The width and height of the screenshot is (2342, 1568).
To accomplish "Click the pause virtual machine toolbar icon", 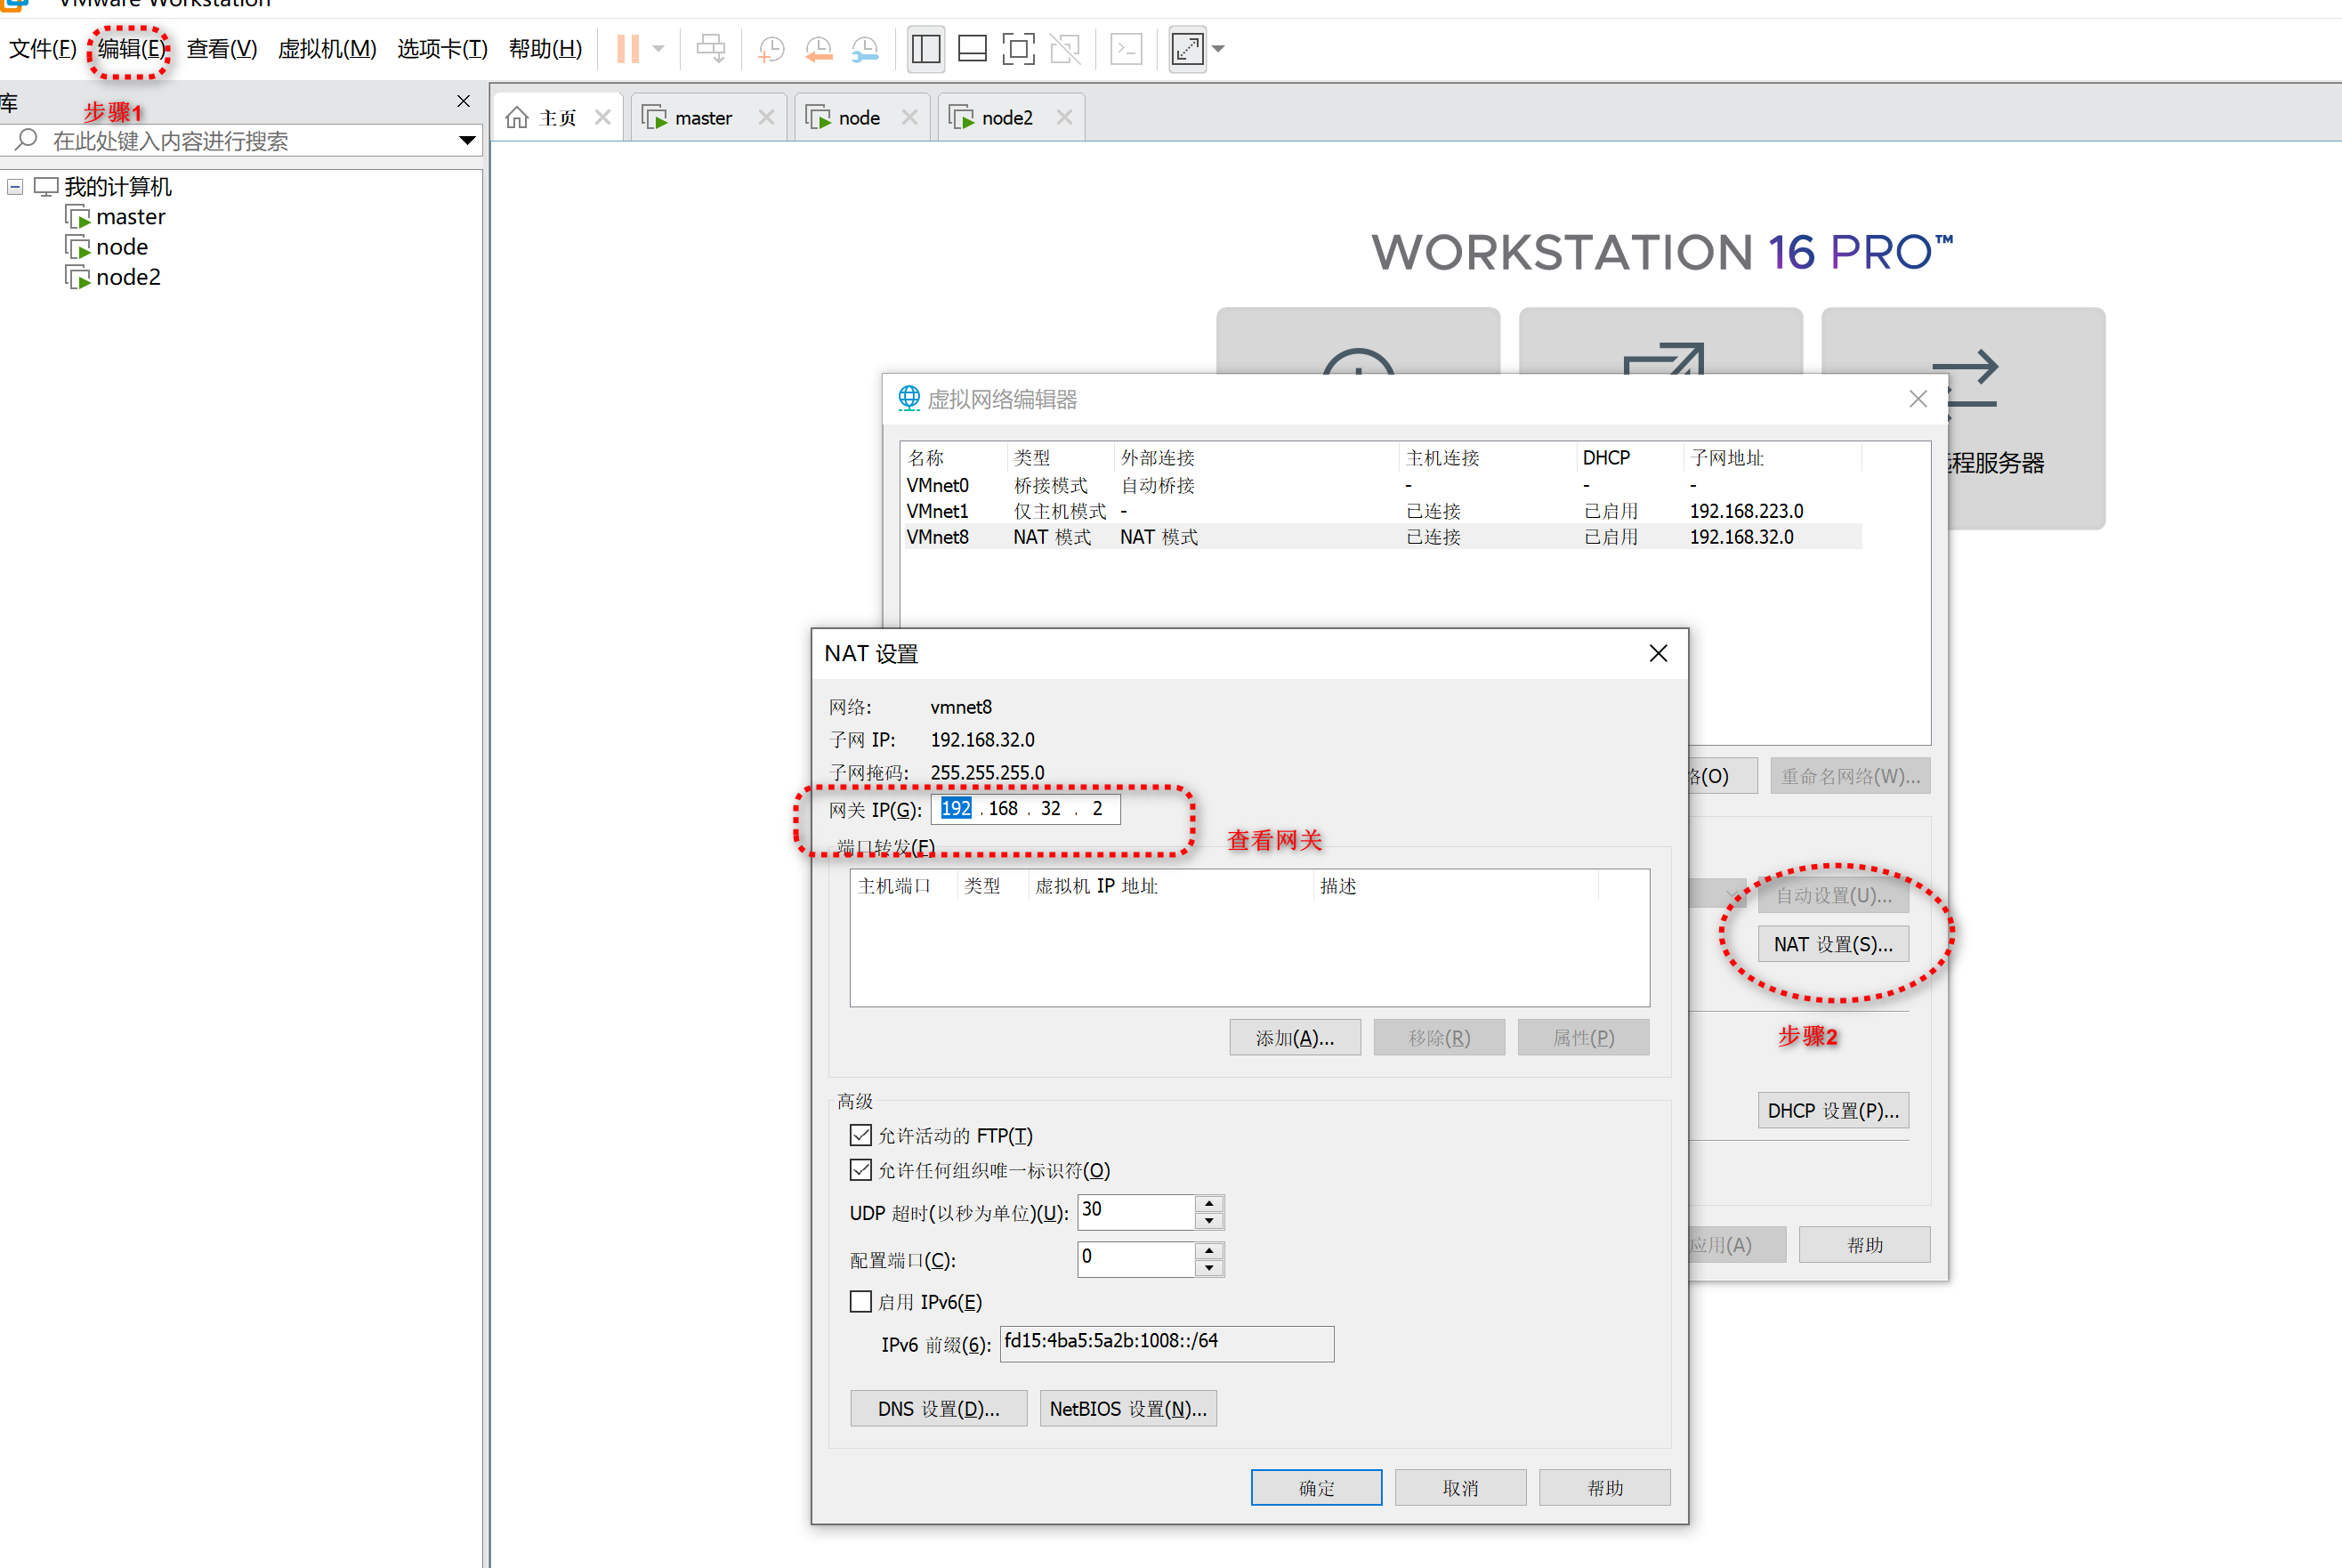I will [x=627, y=48].
